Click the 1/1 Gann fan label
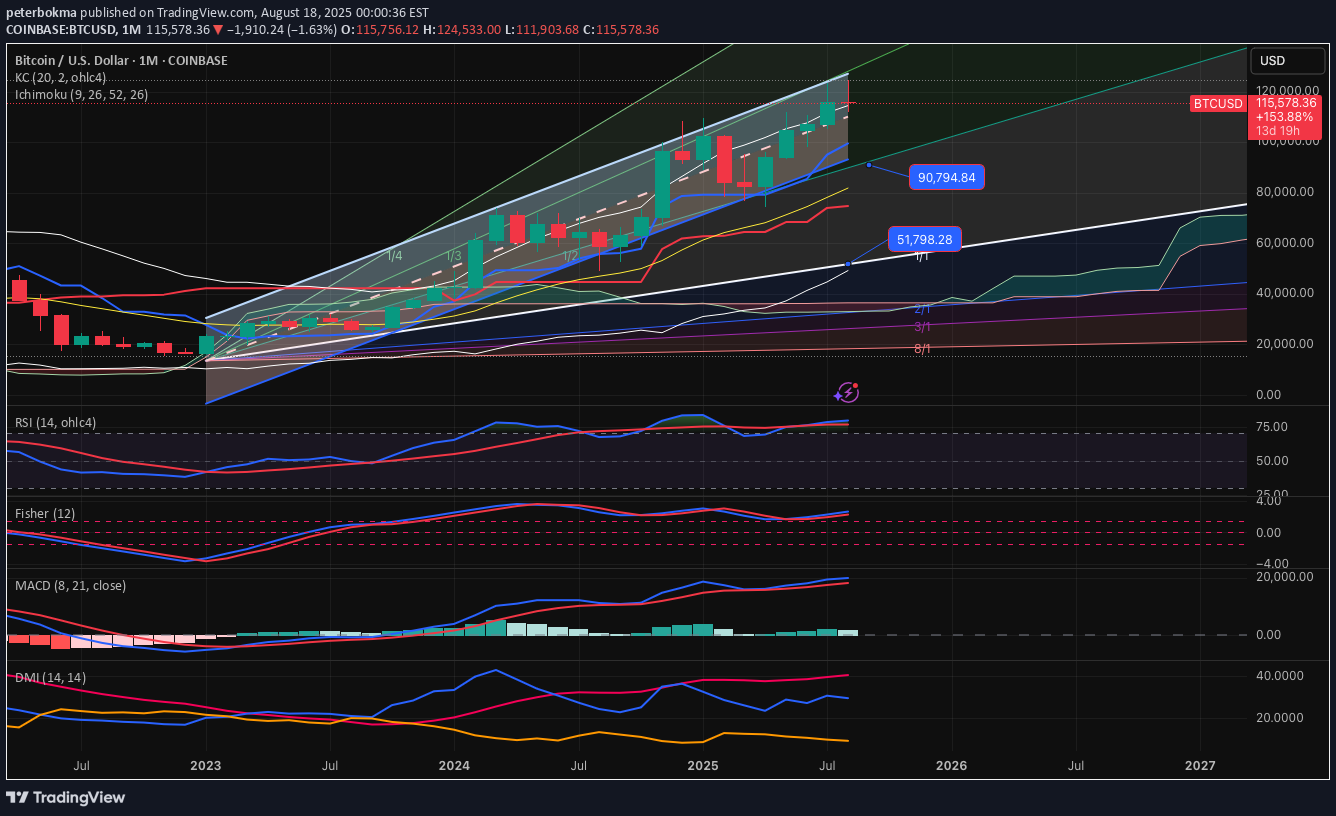 tap(922, 257)
